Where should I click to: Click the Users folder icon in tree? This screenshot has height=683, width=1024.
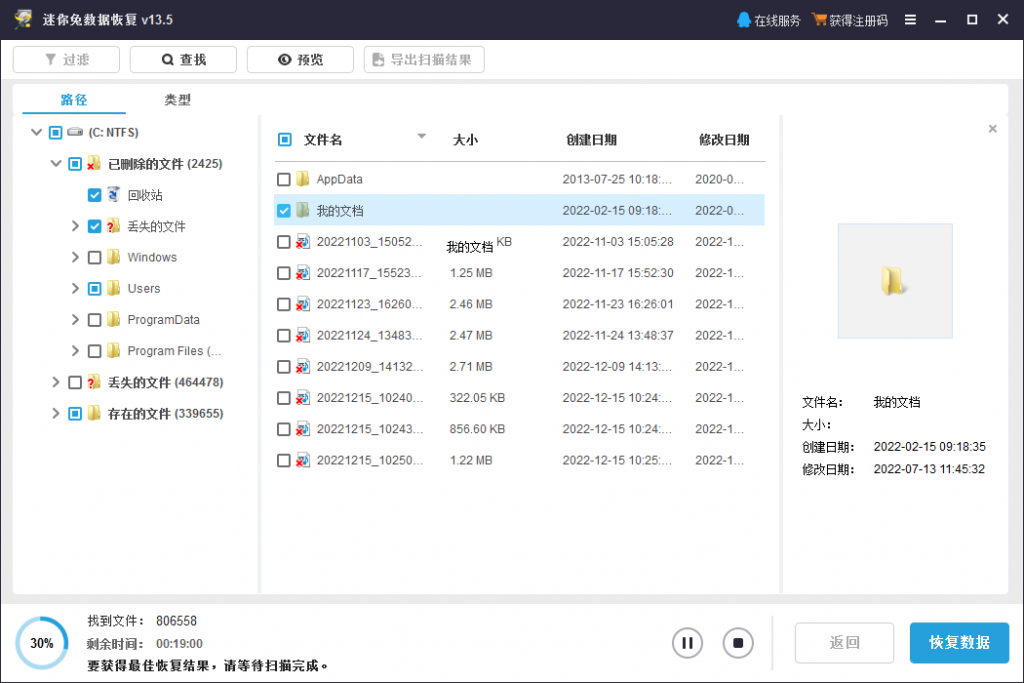pos(114,288)
